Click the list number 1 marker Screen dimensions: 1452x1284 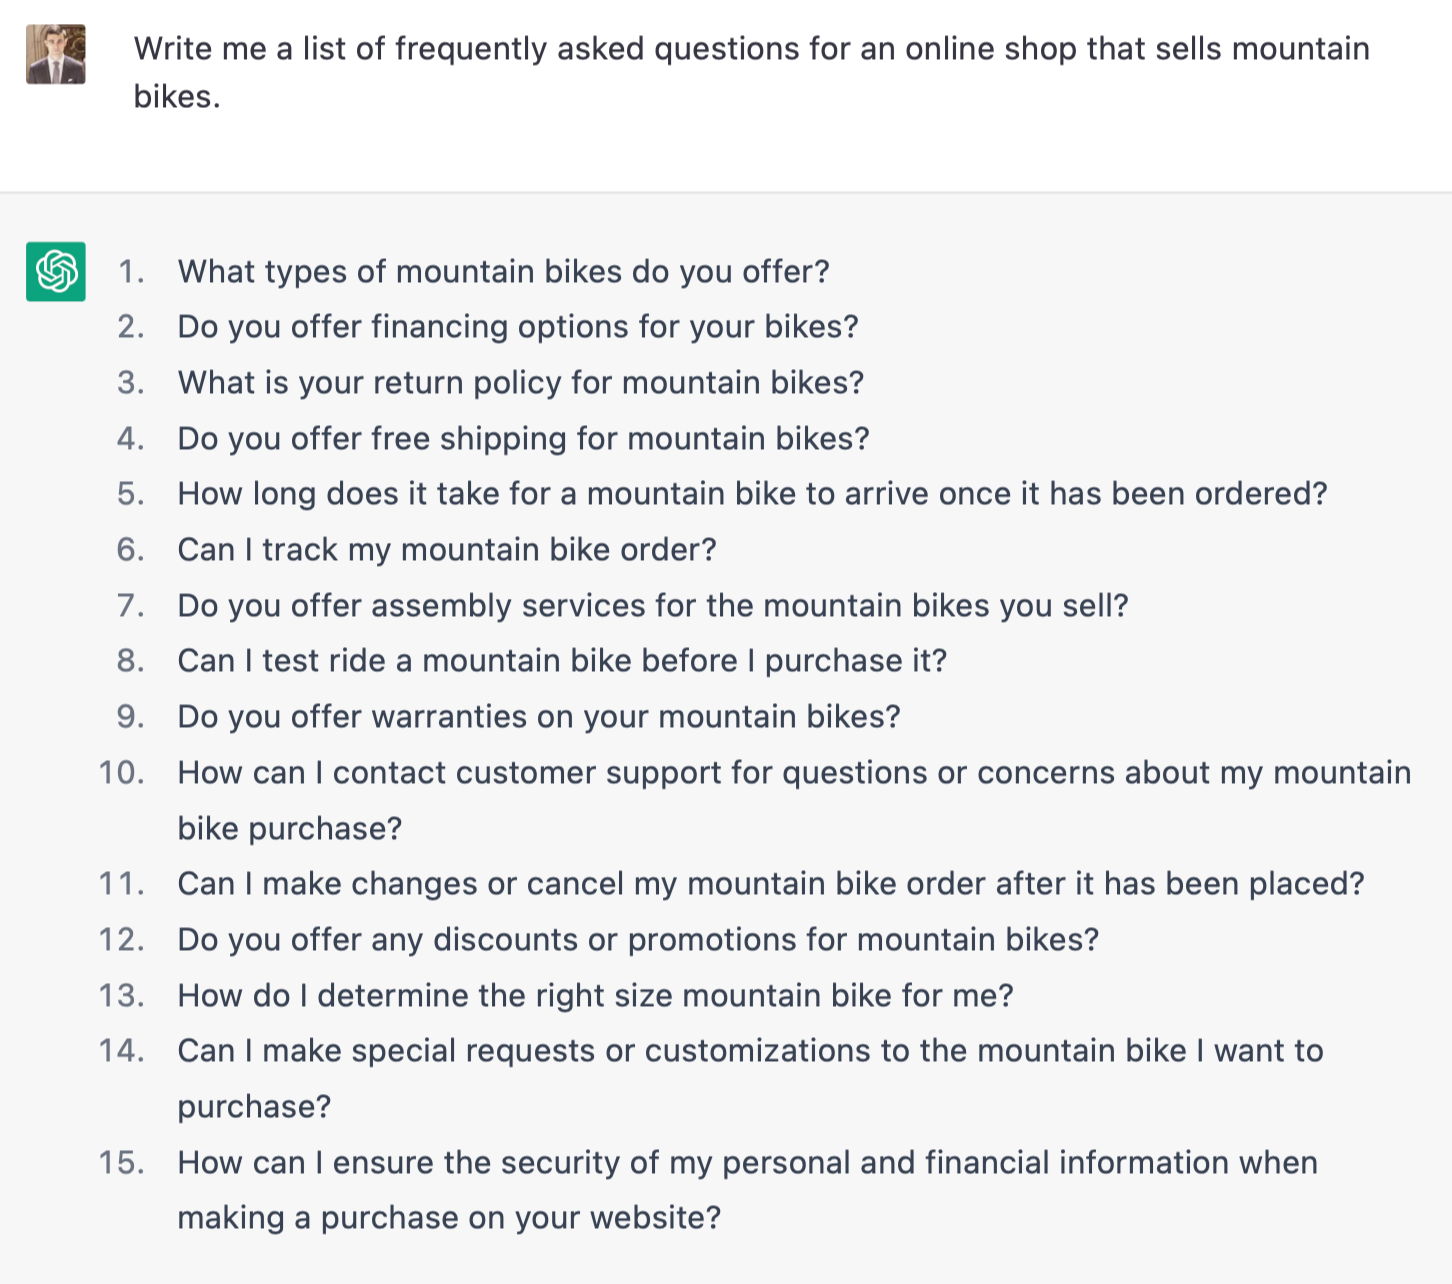(x=131, y=272)
